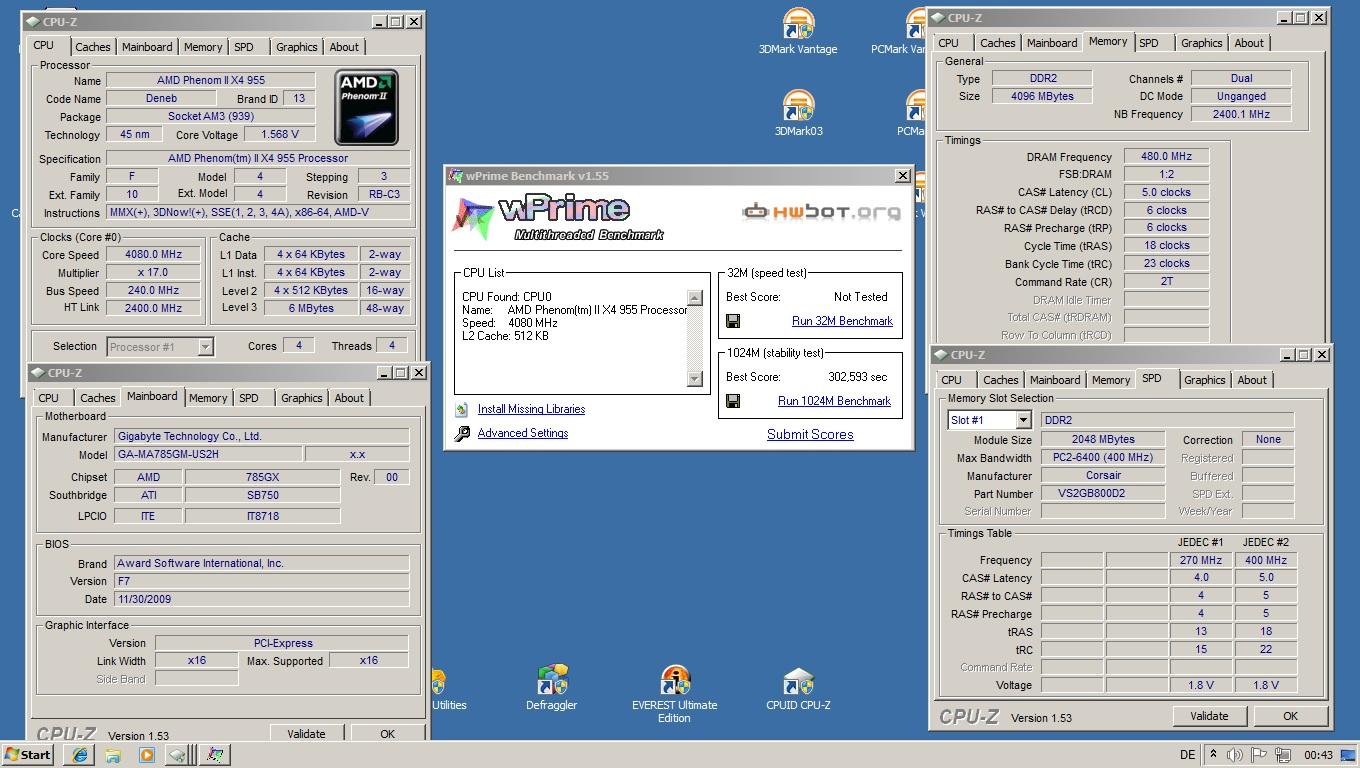This screenshot has height=768, width=1360.
Task: Open the EVEREST Ultimate Edition desktop shortcut
Action: (675, 694)
